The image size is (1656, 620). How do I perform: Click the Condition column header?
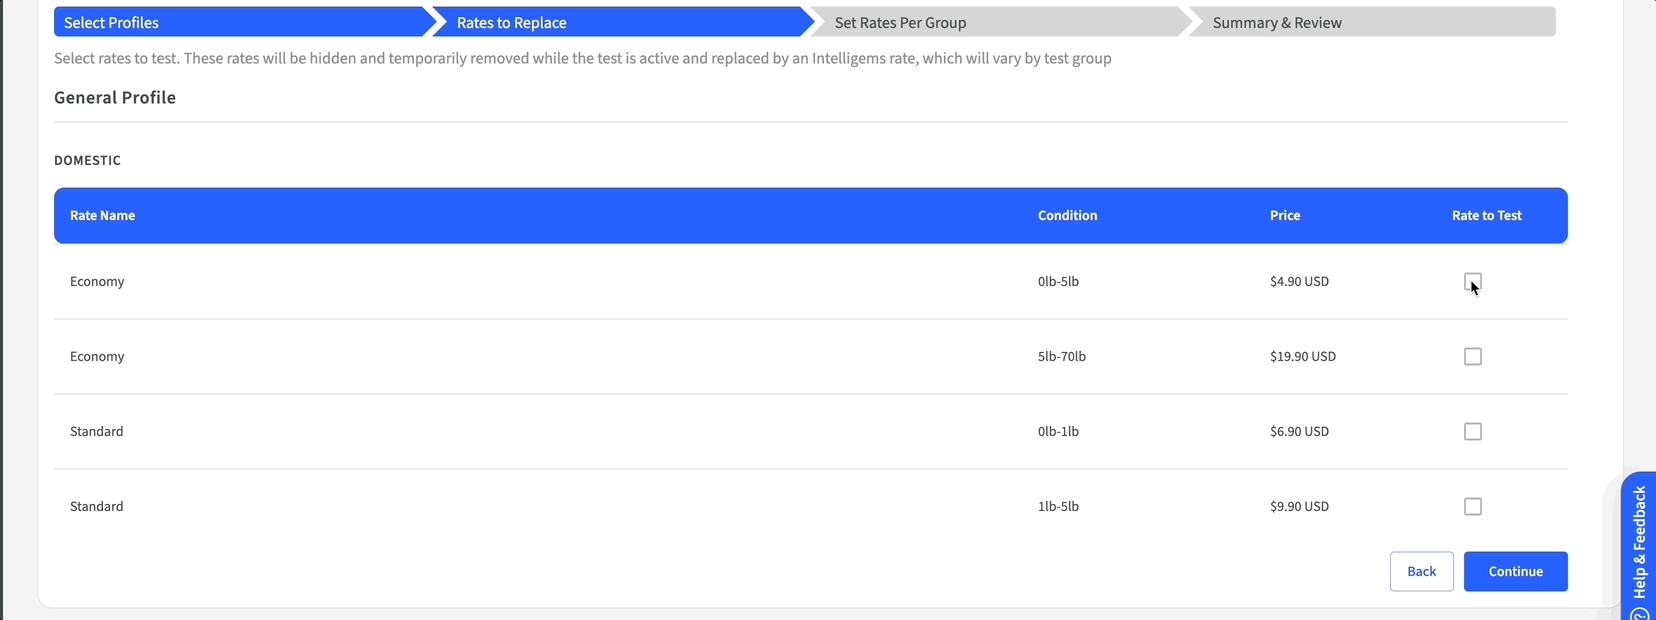pos(1067,216)
